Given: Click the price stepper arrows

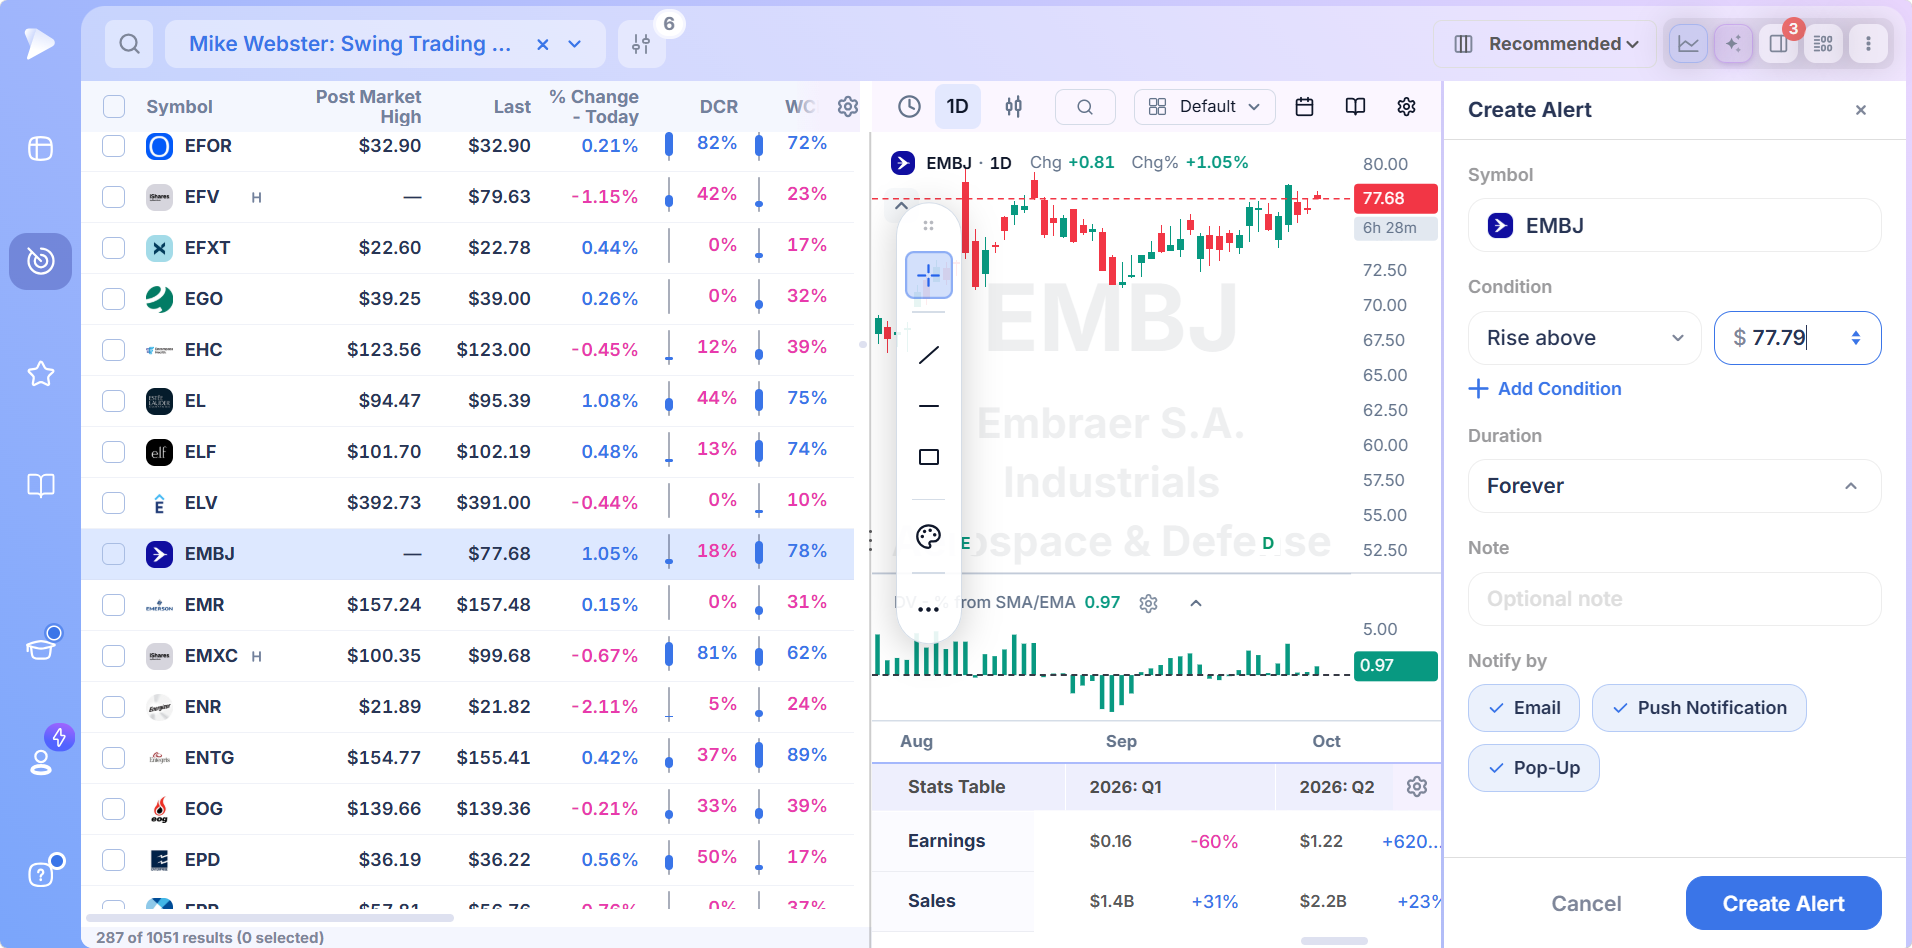Looking at the screenshot, I should point(1856,338).
